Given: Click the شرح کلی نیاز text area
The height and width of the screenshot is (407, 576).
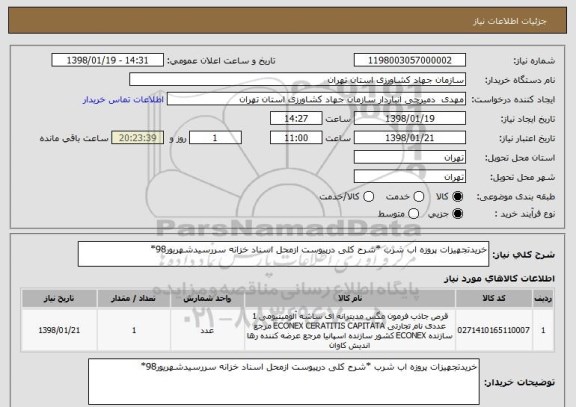Looking at the screenshot, I should pyautogui.click(x=283, y=254).
